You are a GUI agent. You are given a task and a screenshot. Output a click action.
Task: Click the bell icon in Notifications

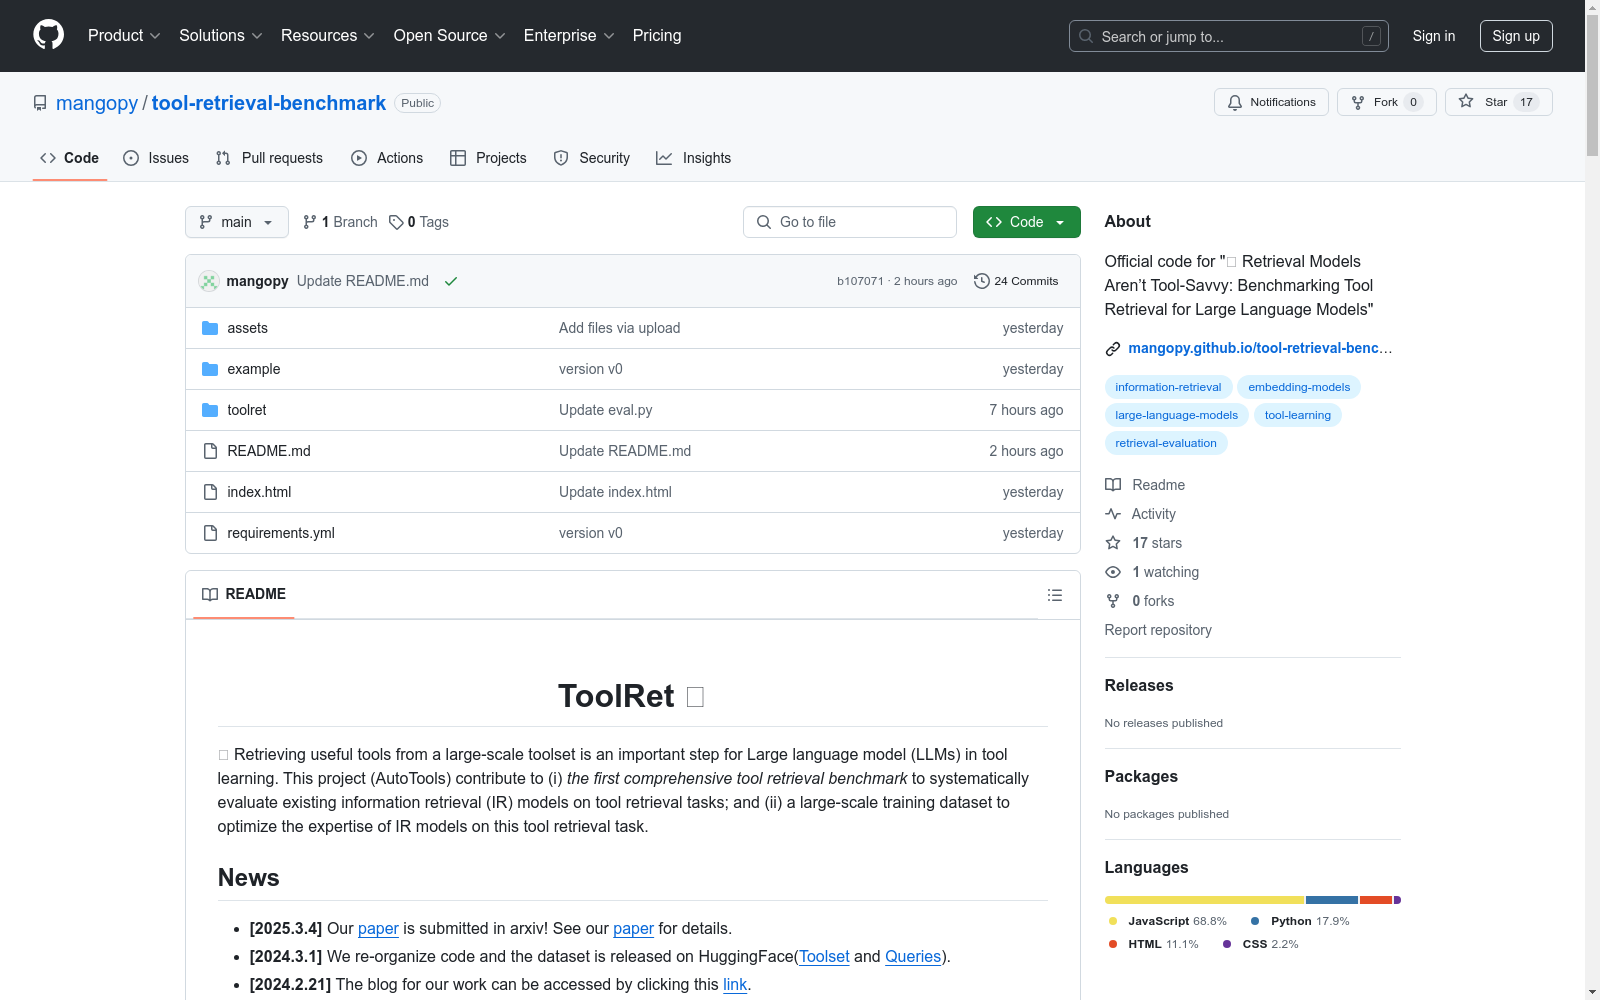coord(1235,102)
